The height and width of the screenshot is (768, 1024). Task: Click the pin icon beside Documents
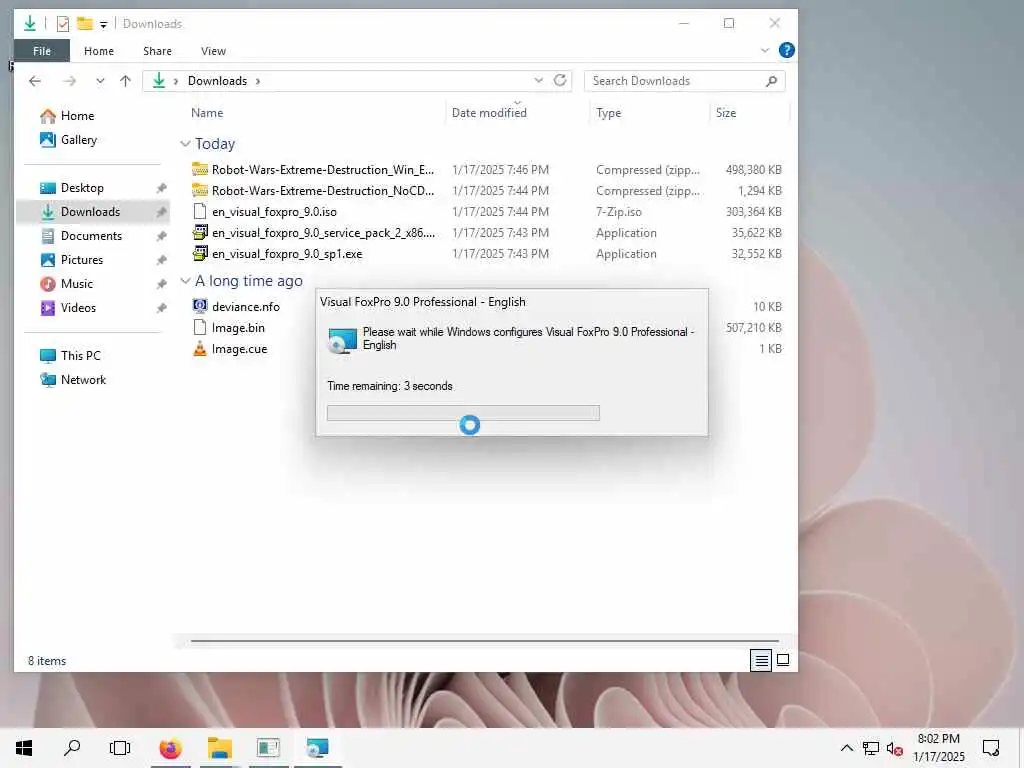(161, 236)
